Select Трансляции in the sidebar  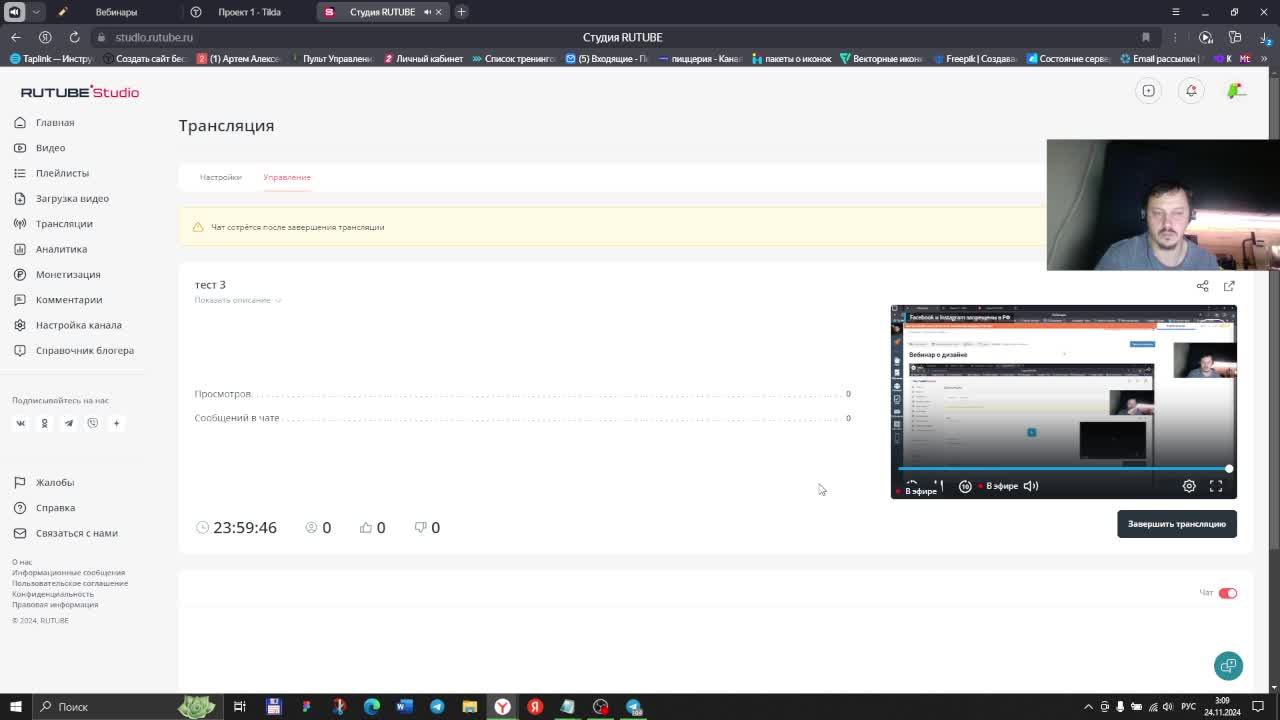click(x=54, y=224)
